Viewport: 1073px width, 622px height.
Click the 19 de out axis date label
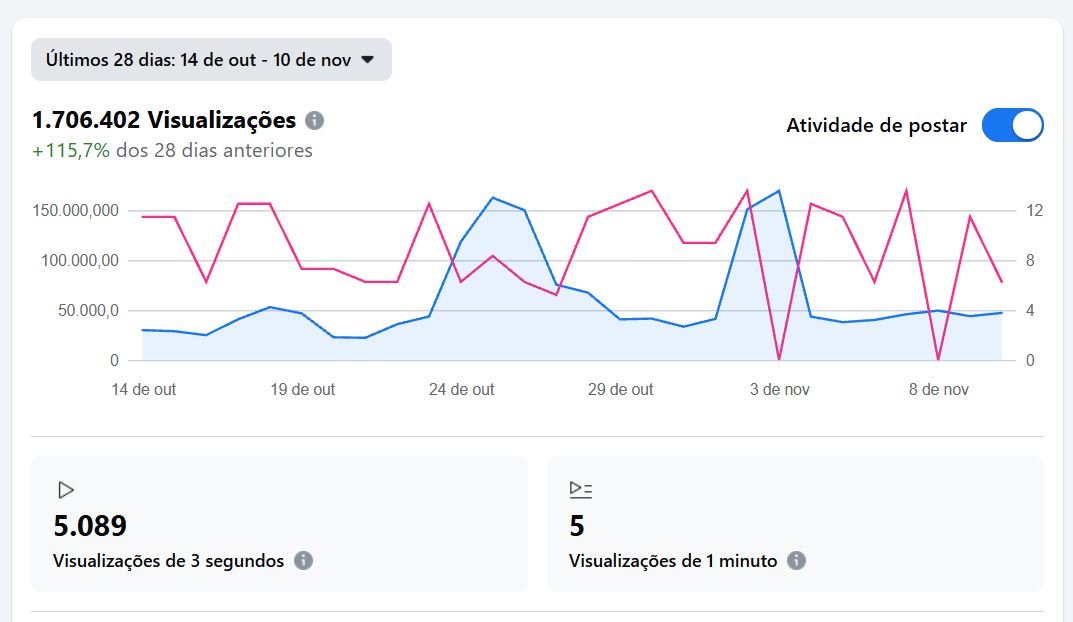(302, 390)
